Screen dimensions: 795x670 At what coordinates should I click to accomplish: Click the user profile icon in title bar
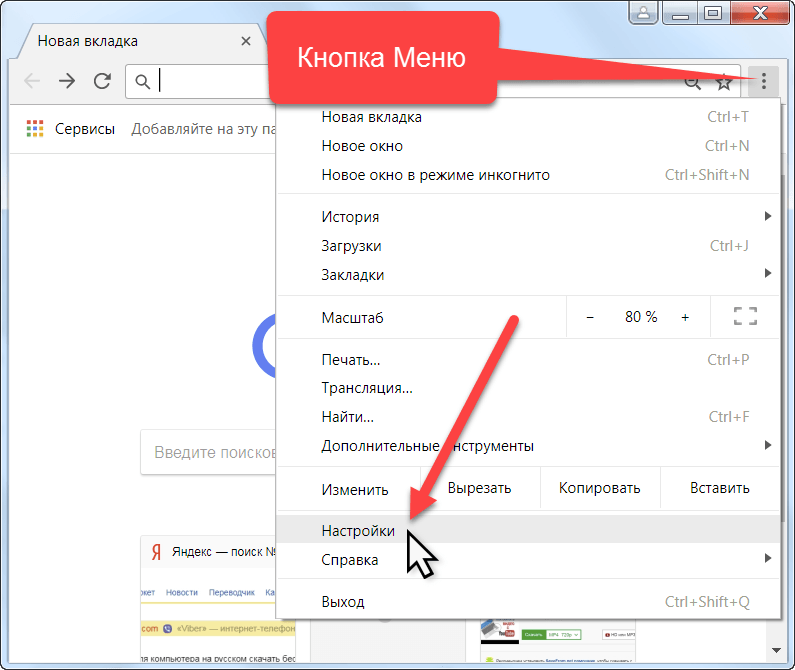(x=643, y=12)
